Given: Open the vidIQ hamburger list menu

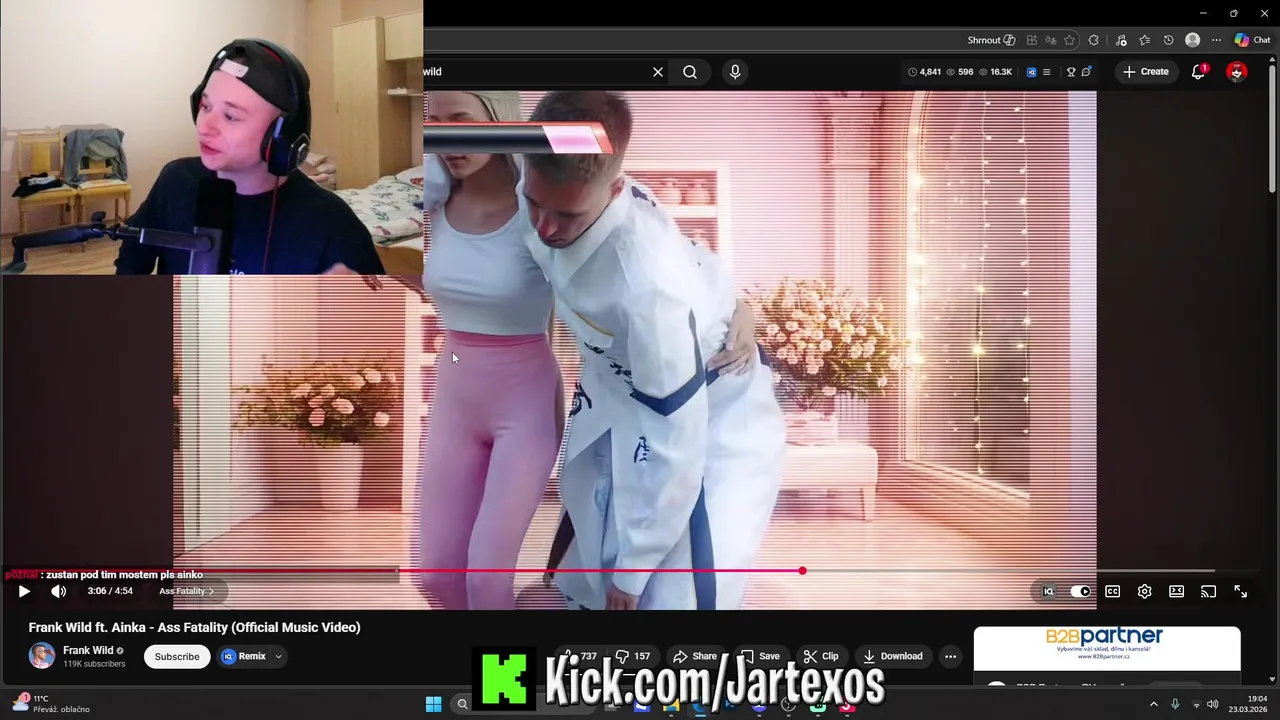Looking at the screenshot, I should pyautogui.click(x=1046, y=72).
